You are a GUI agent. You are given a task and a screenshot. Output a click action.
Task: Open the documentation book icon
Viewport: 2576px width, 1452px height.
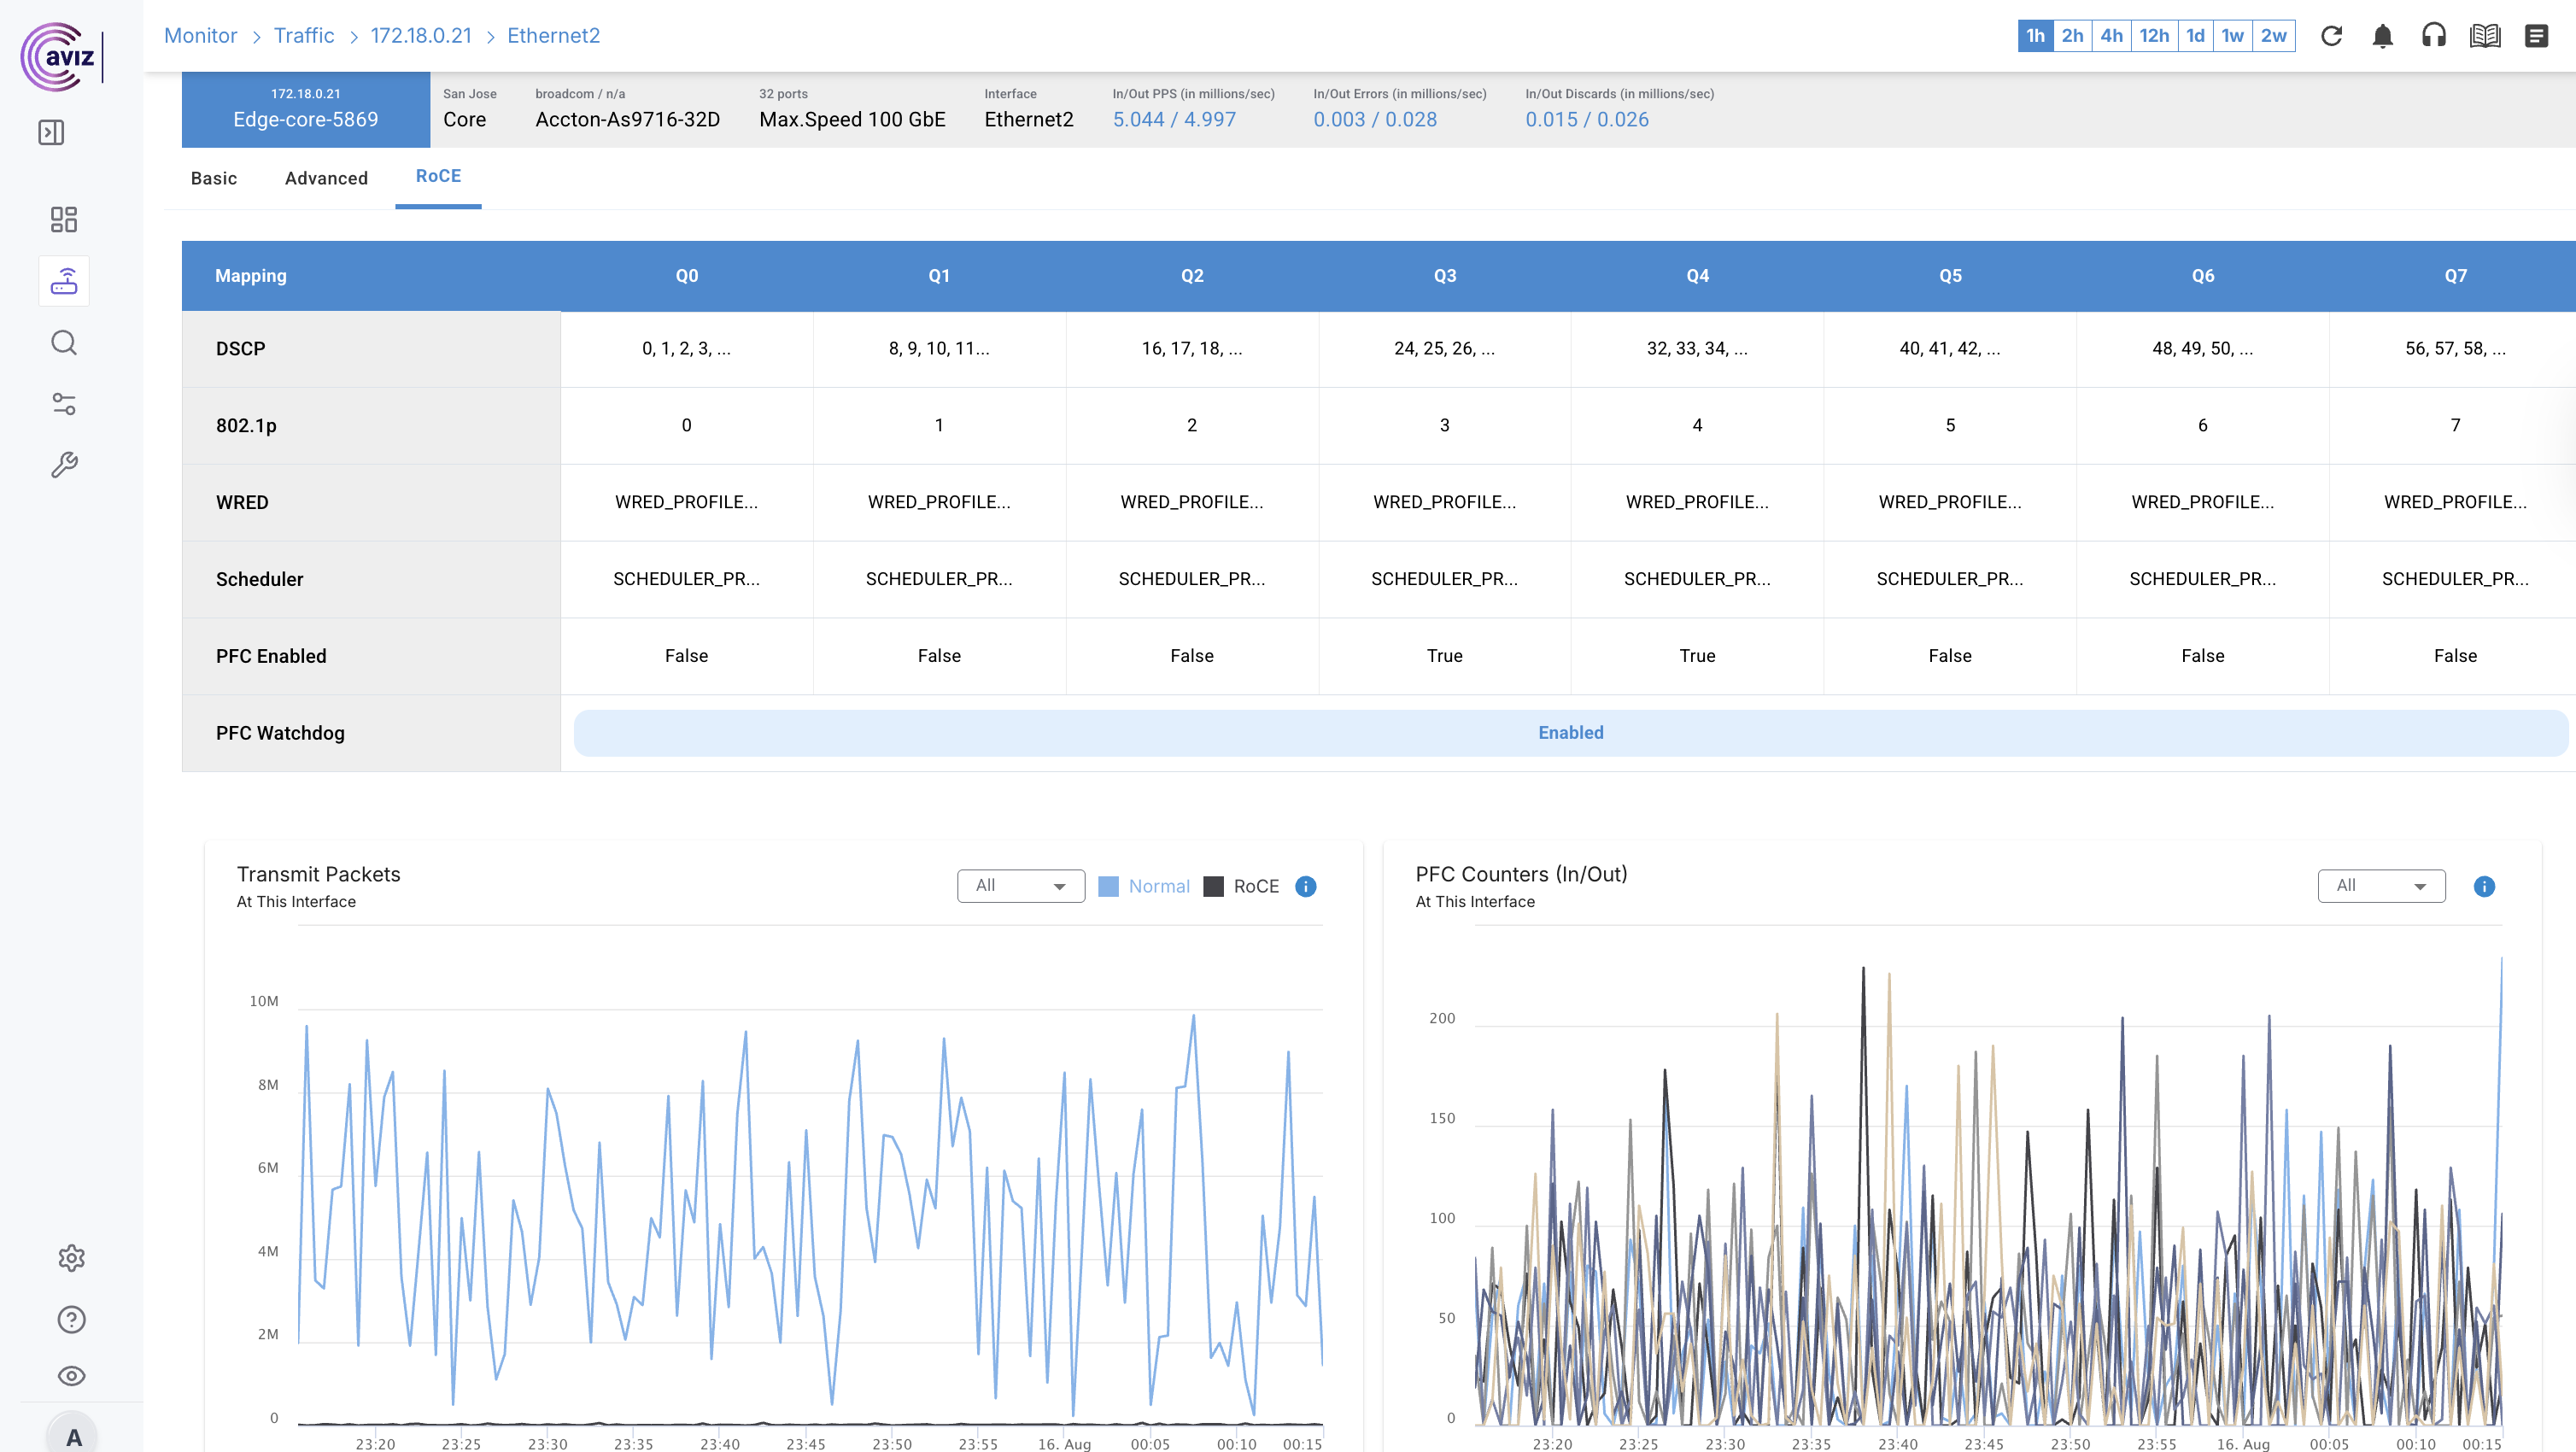pyautogui.click(x=2484, y=36)
